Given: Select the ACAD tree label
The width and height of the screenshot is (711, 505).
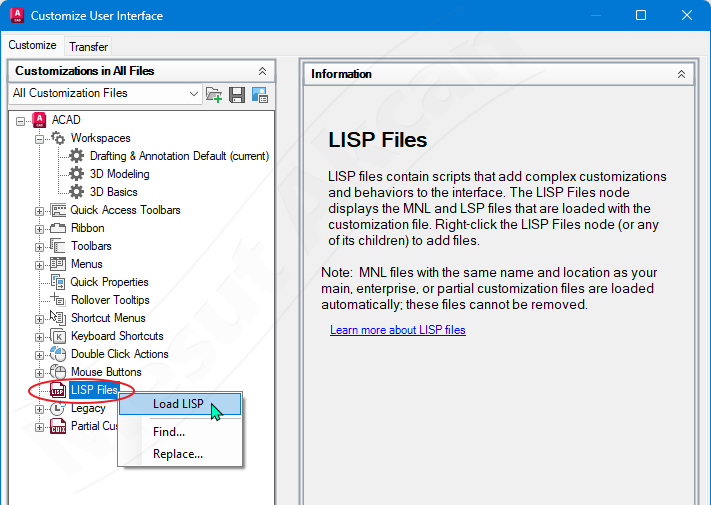Looking at the screenshot, I should click(x=66, y=120).
